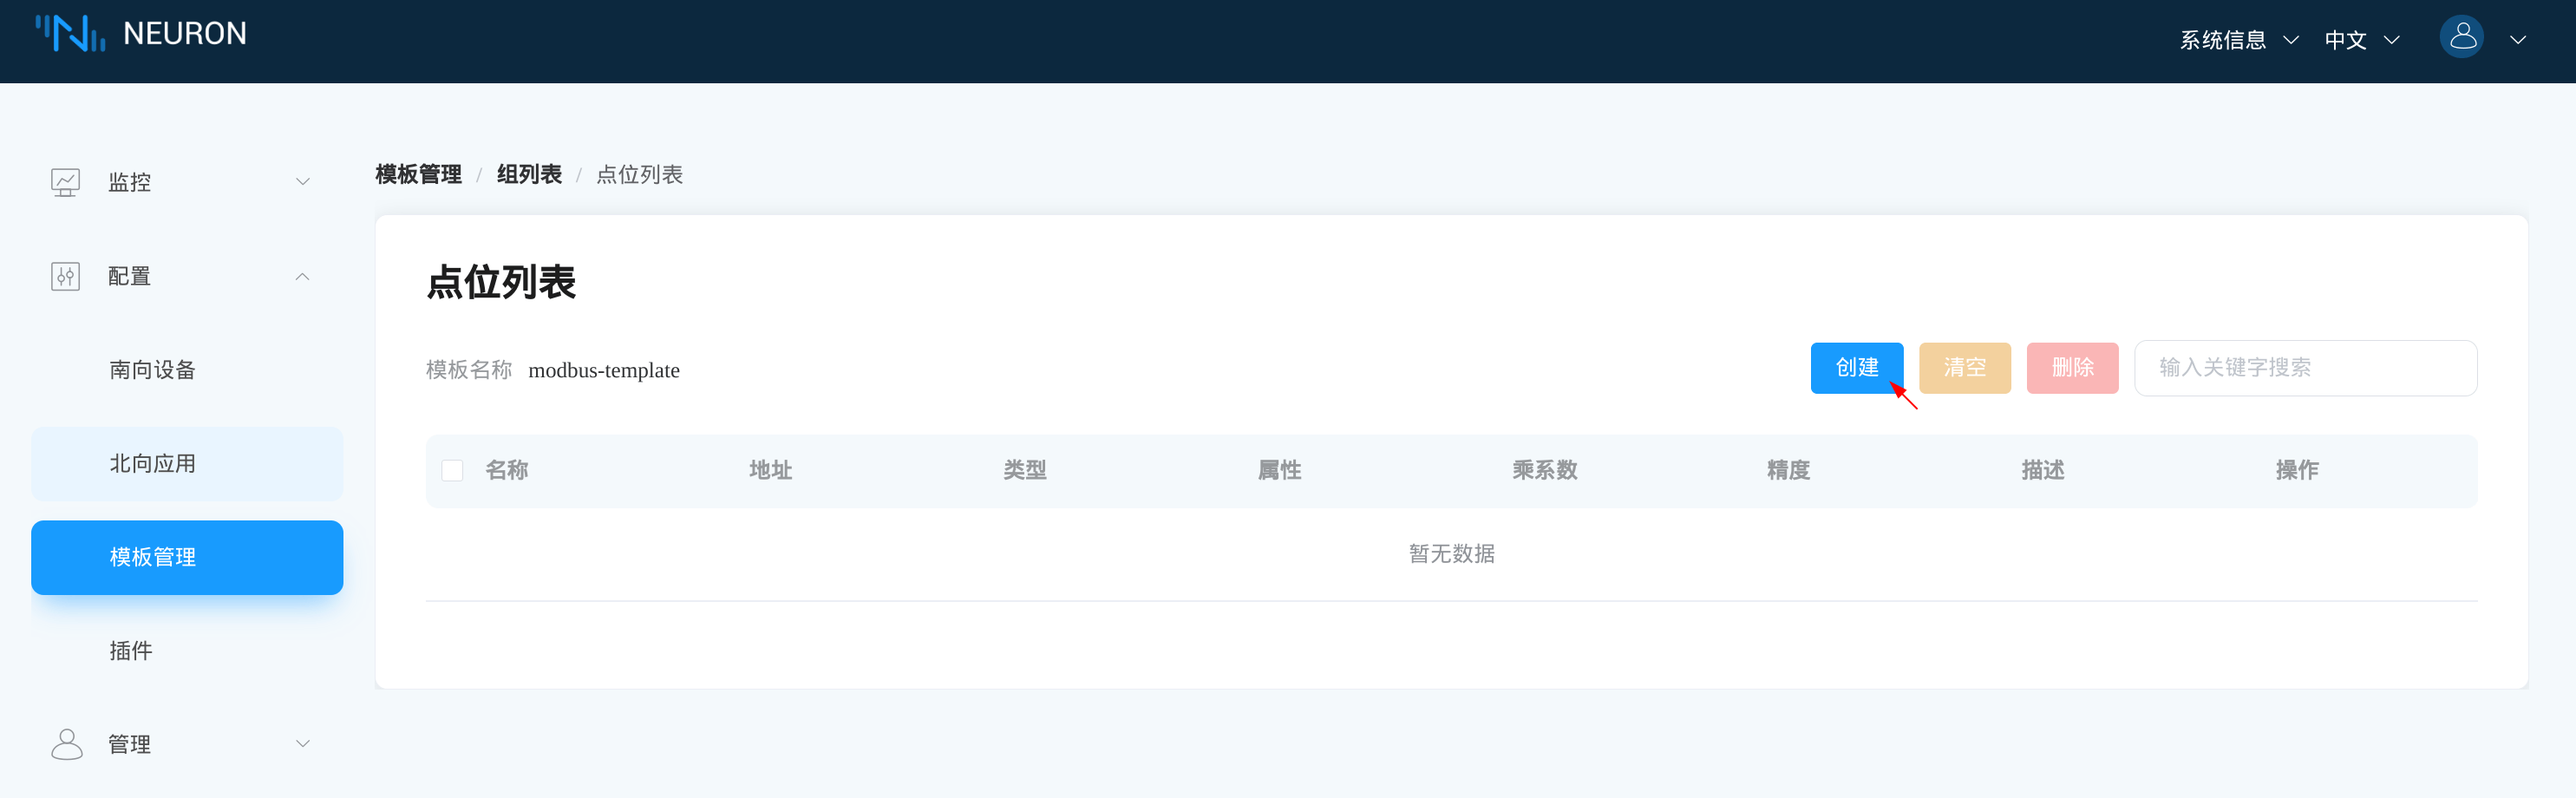Select 南向设备 in the sidebar

(x=152, y=370)
